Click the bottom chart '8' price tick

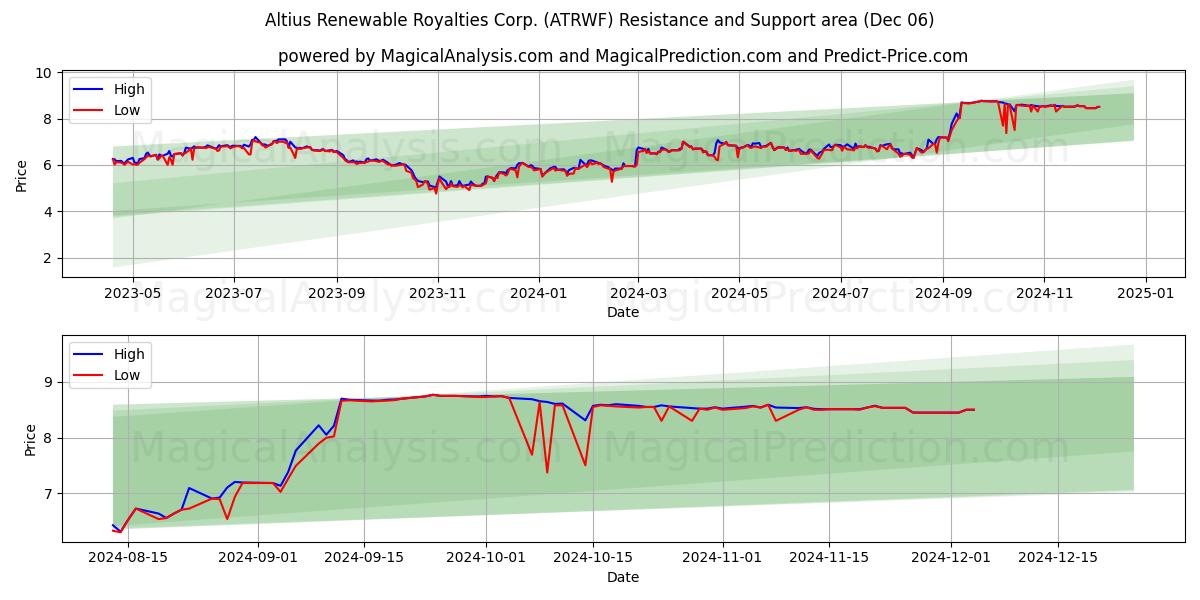pos(48,438)
